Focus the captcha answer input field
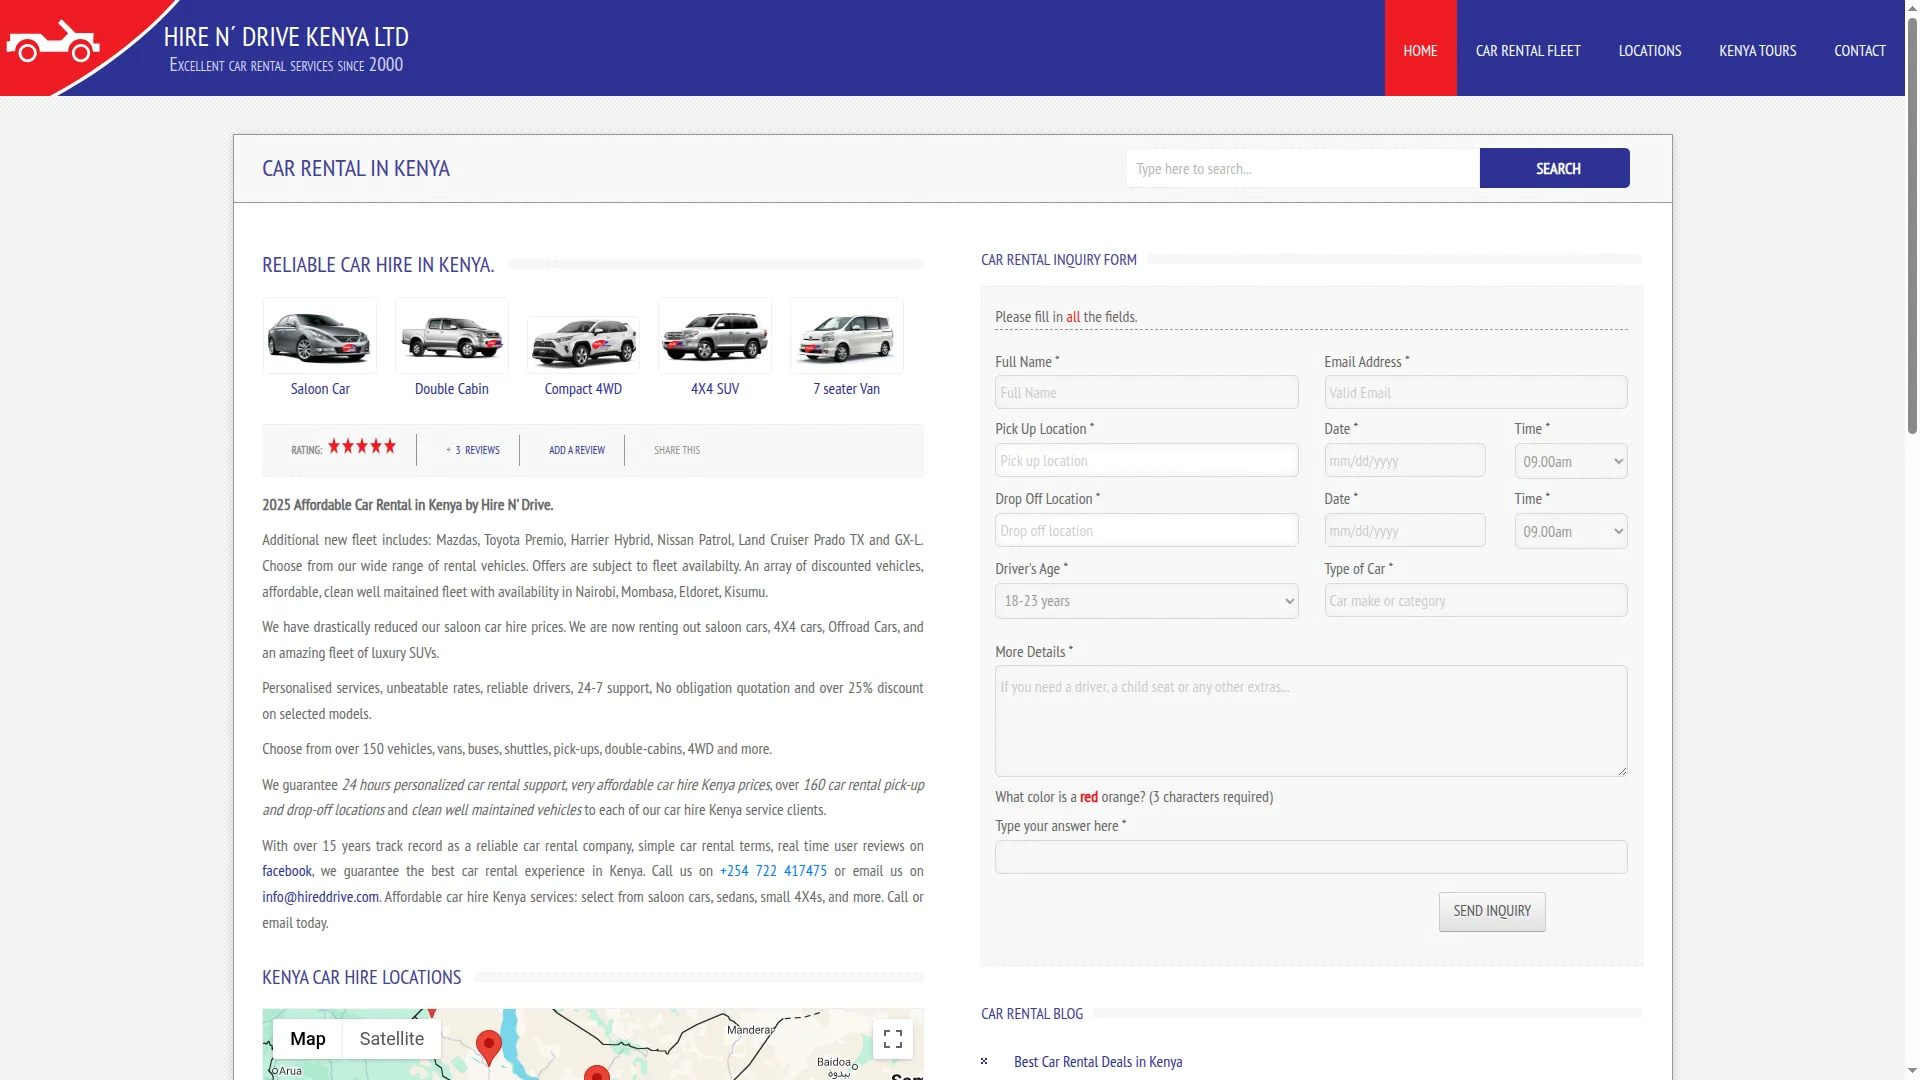This screenshot has width=1920, height=1080. click(1311, 857)
